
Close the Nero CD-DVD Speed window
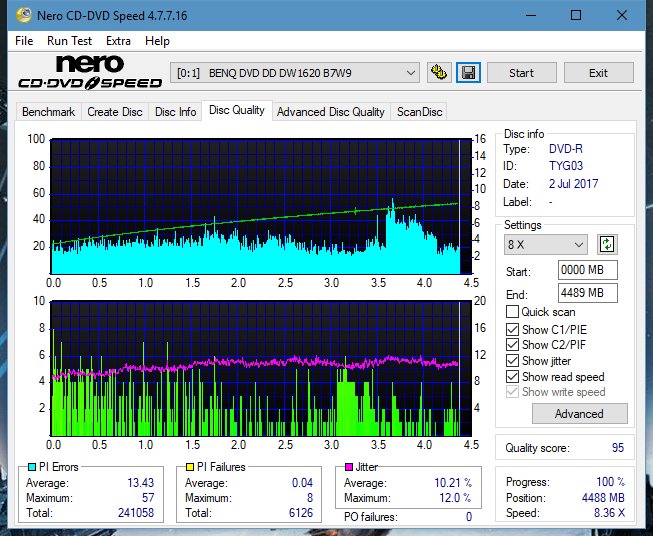tap(622, 15)
